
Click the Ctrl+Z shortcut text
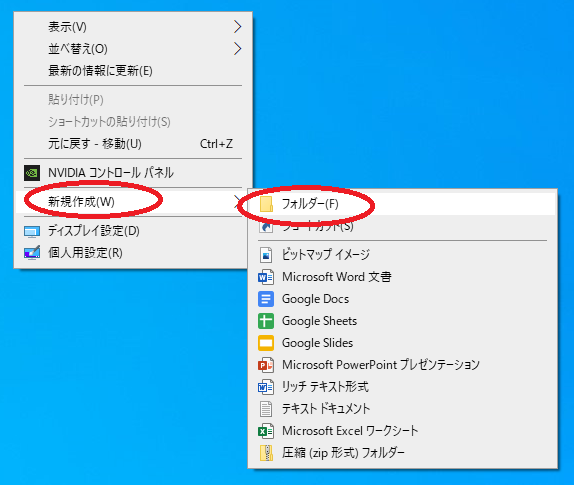tap(216, 144)
